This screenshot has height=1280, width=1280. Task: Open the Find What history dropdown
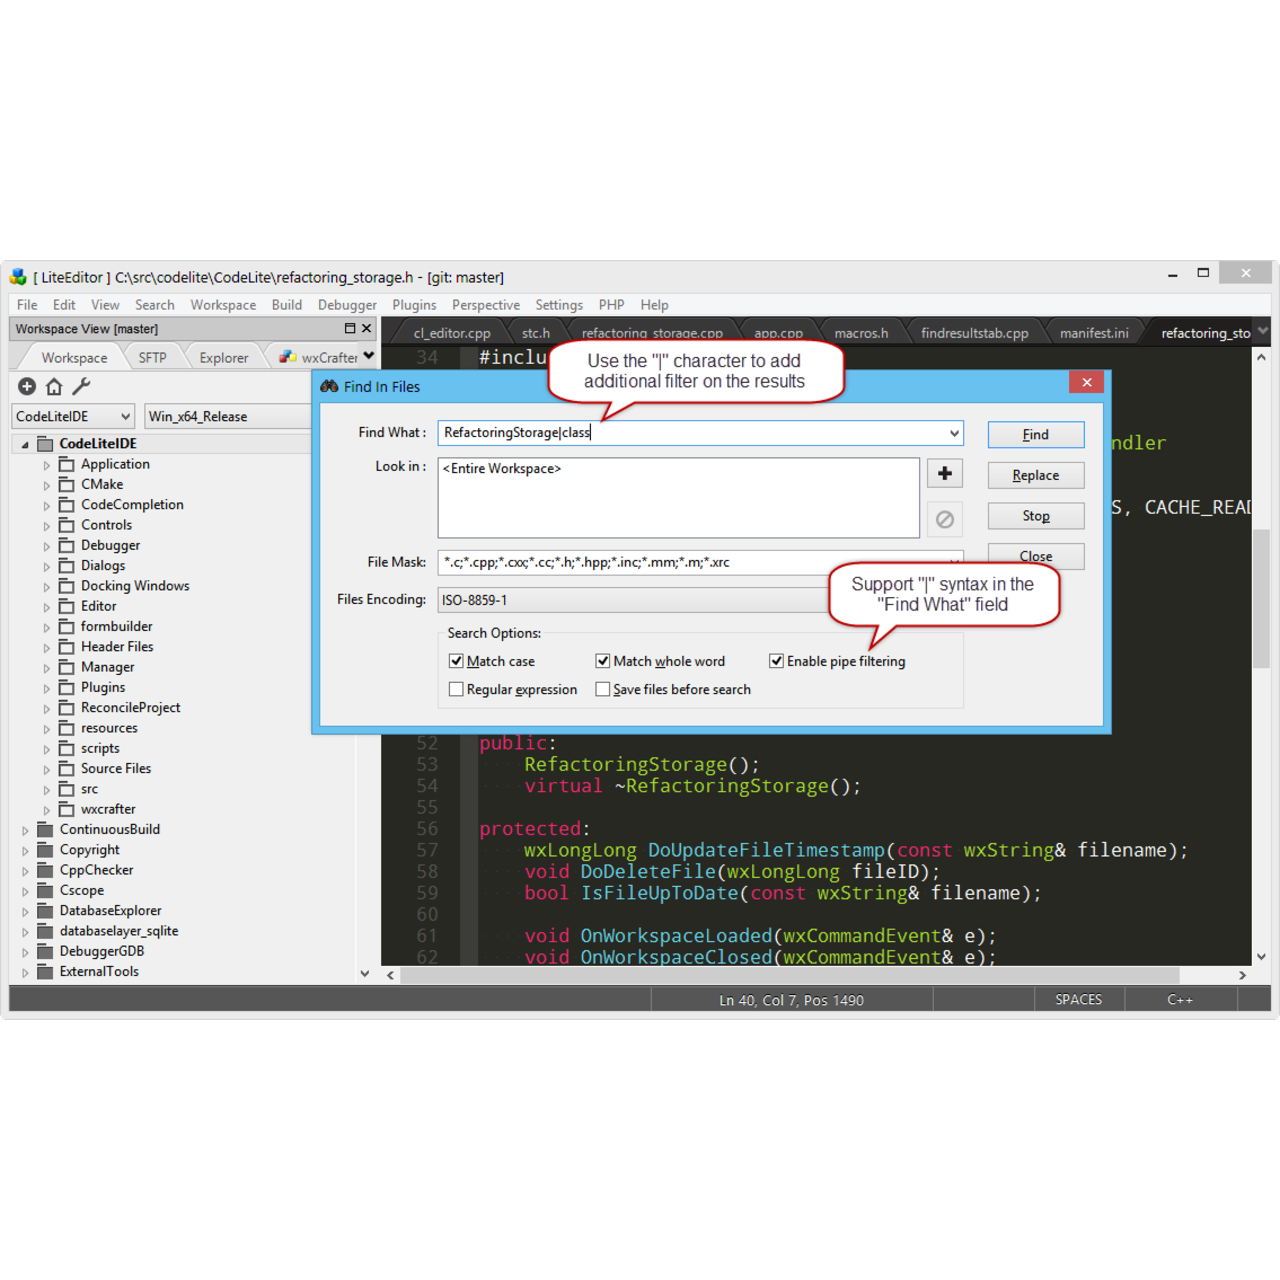[954, 433]
